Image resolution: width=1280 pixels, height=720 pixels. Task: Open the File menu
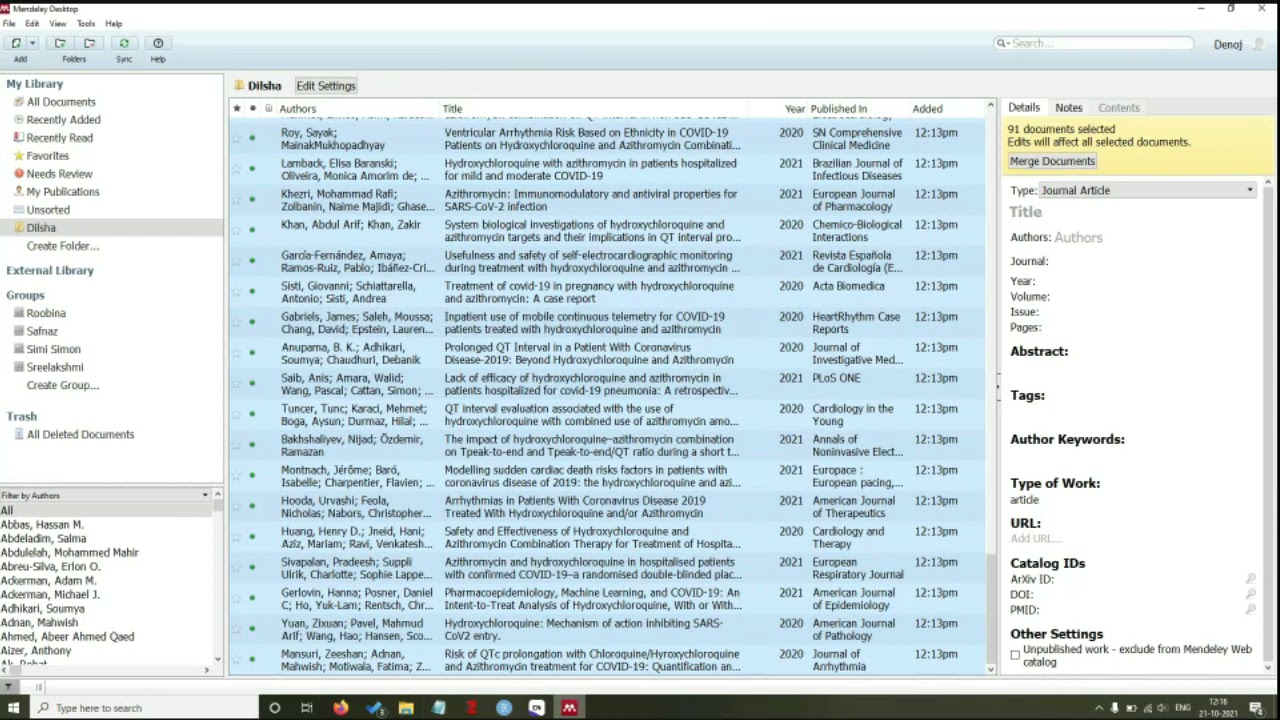point(9,23)
